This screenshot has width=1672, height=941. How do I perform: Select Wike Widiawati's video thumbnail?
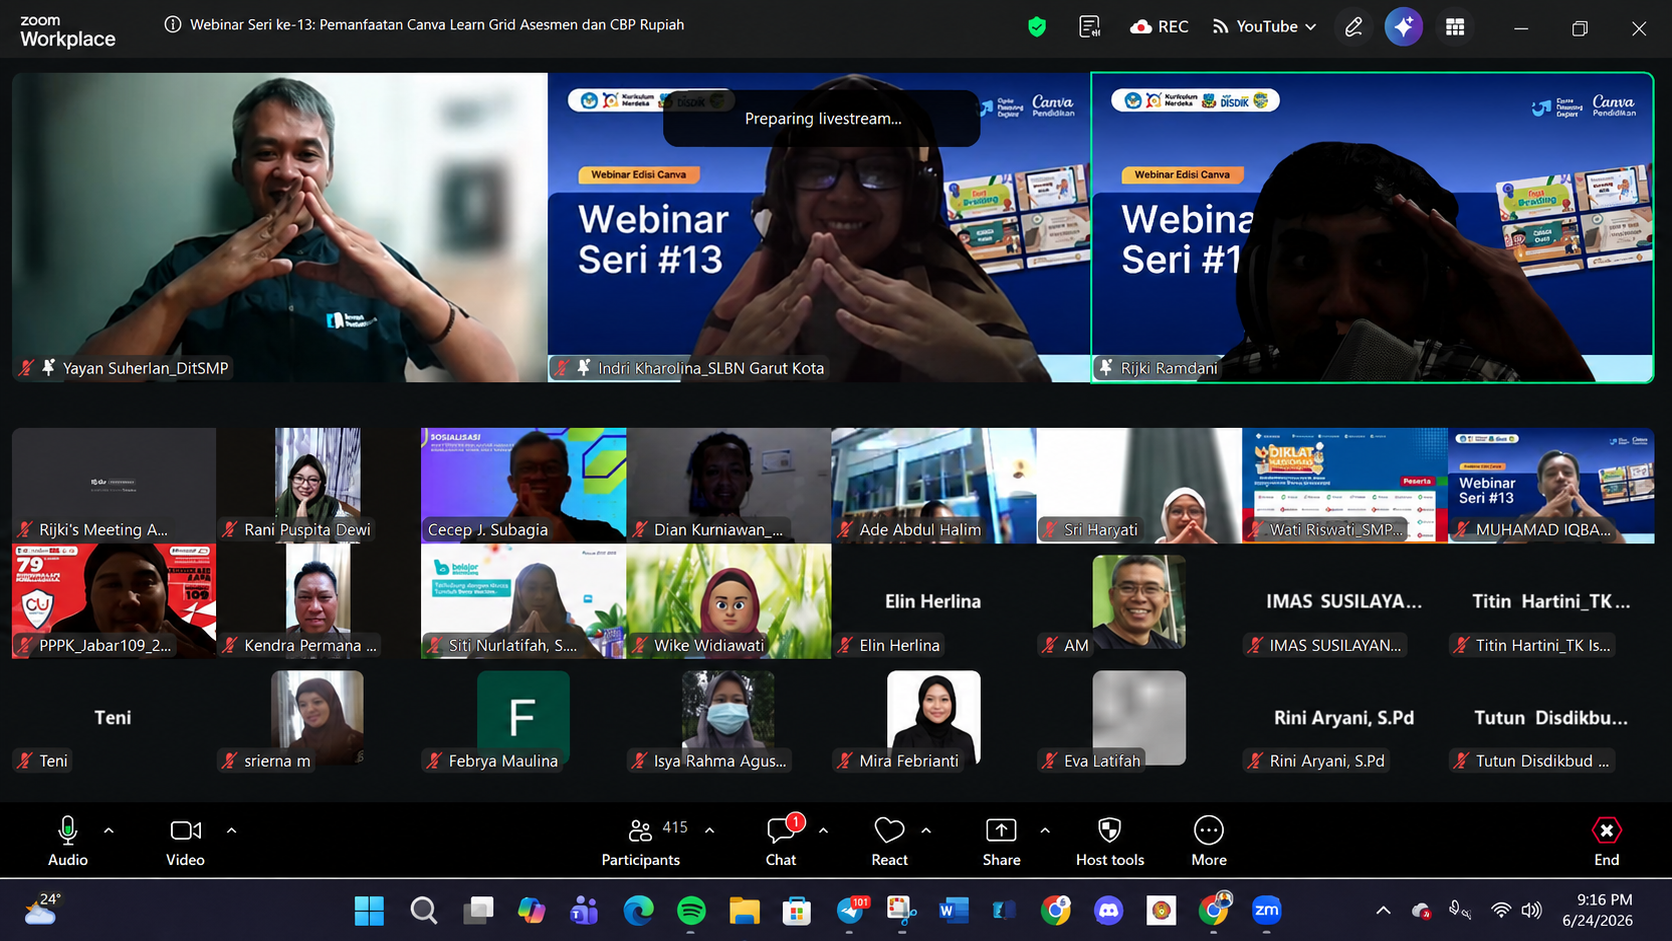[728, 601]
